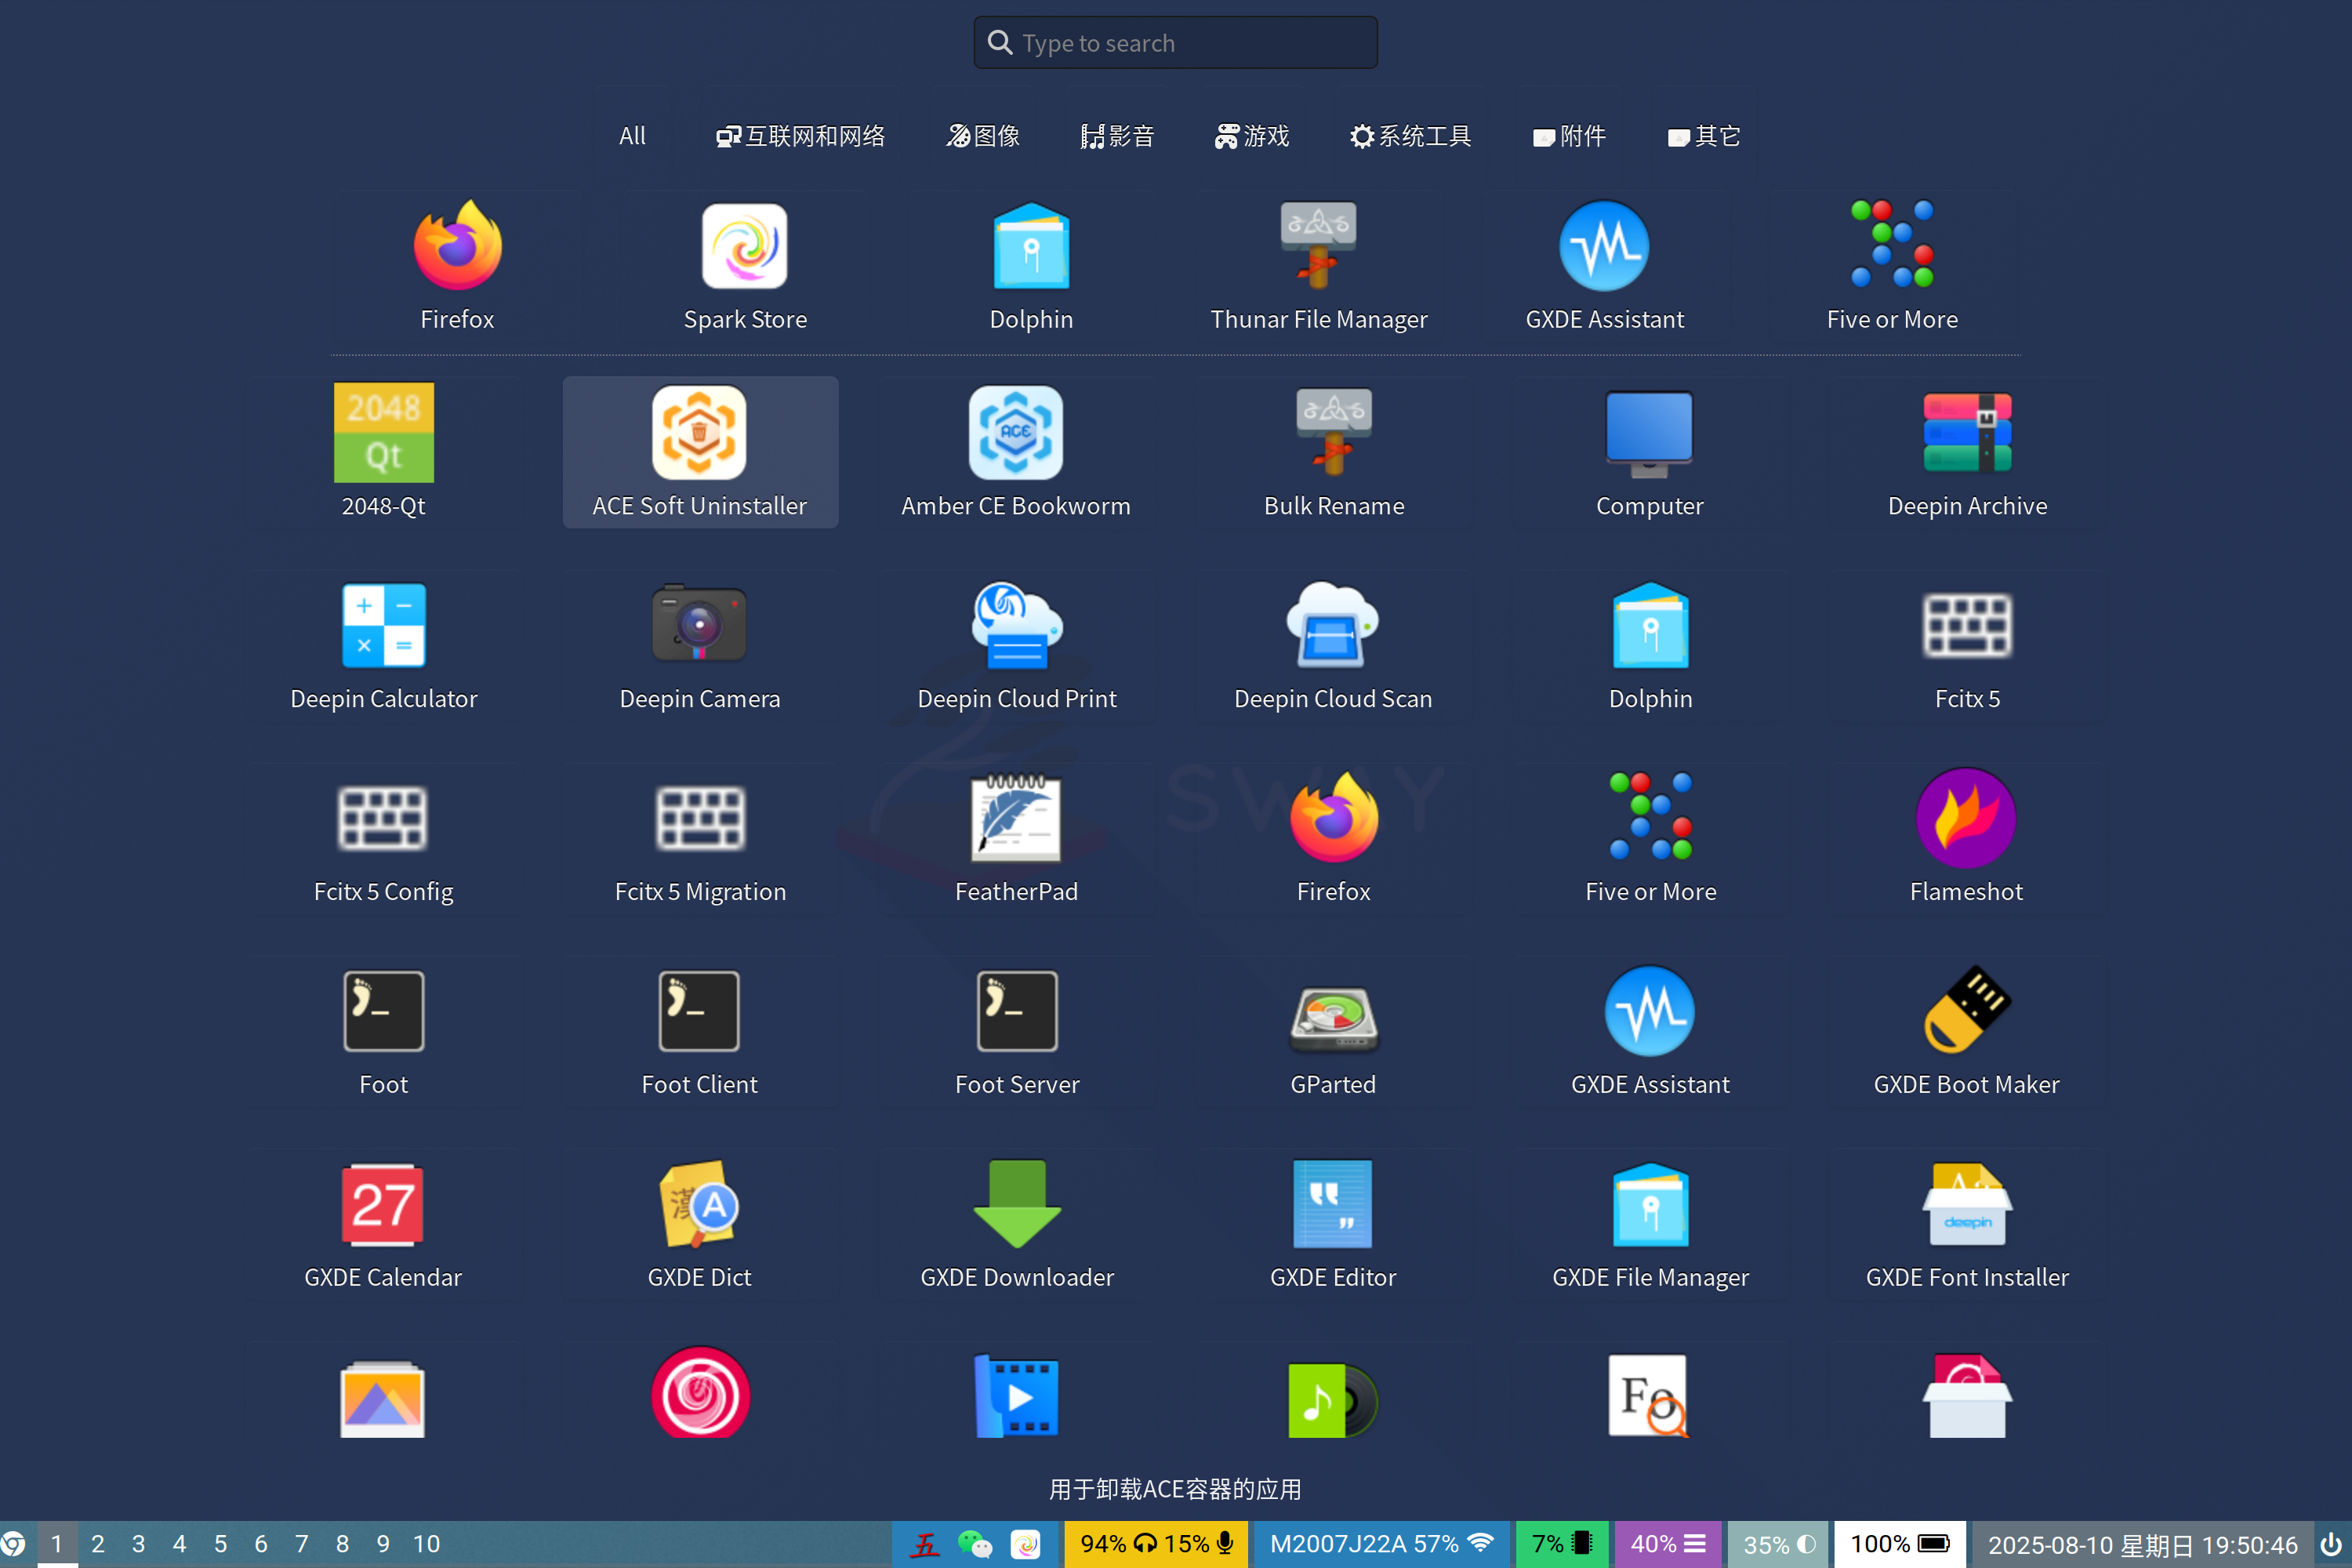Open Deepin Cloud Scan
The image size is (2352, 1568).
pyautogui.click(x=1334, y=645)
